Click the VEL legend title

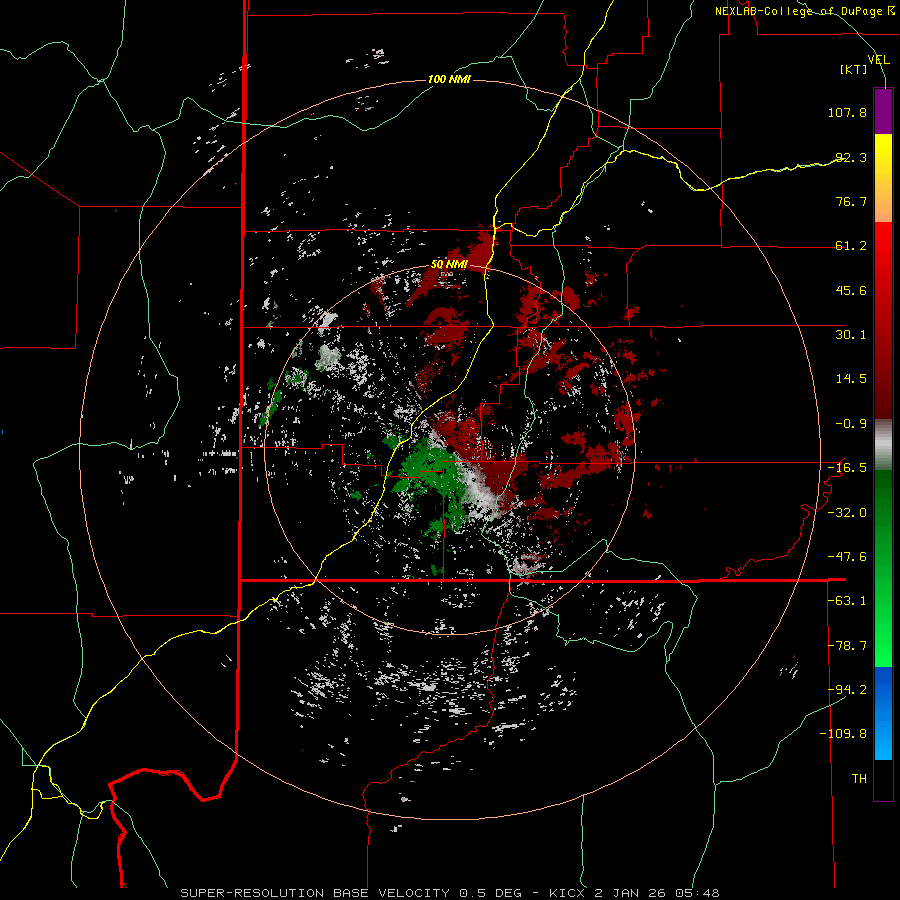click(x=878, y=59)
